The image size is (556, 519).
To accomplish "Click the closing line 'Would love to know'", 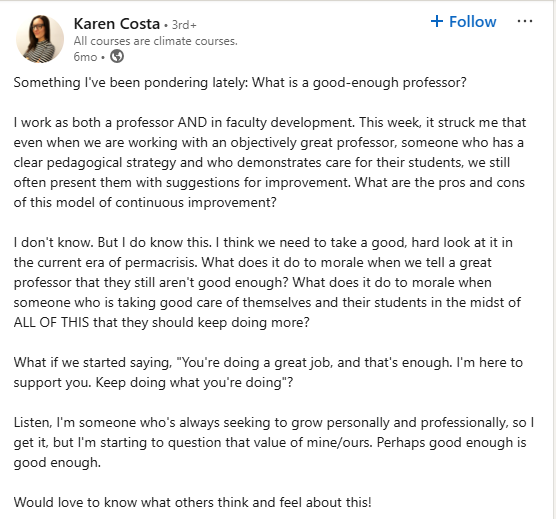I will tap(193, 502).
